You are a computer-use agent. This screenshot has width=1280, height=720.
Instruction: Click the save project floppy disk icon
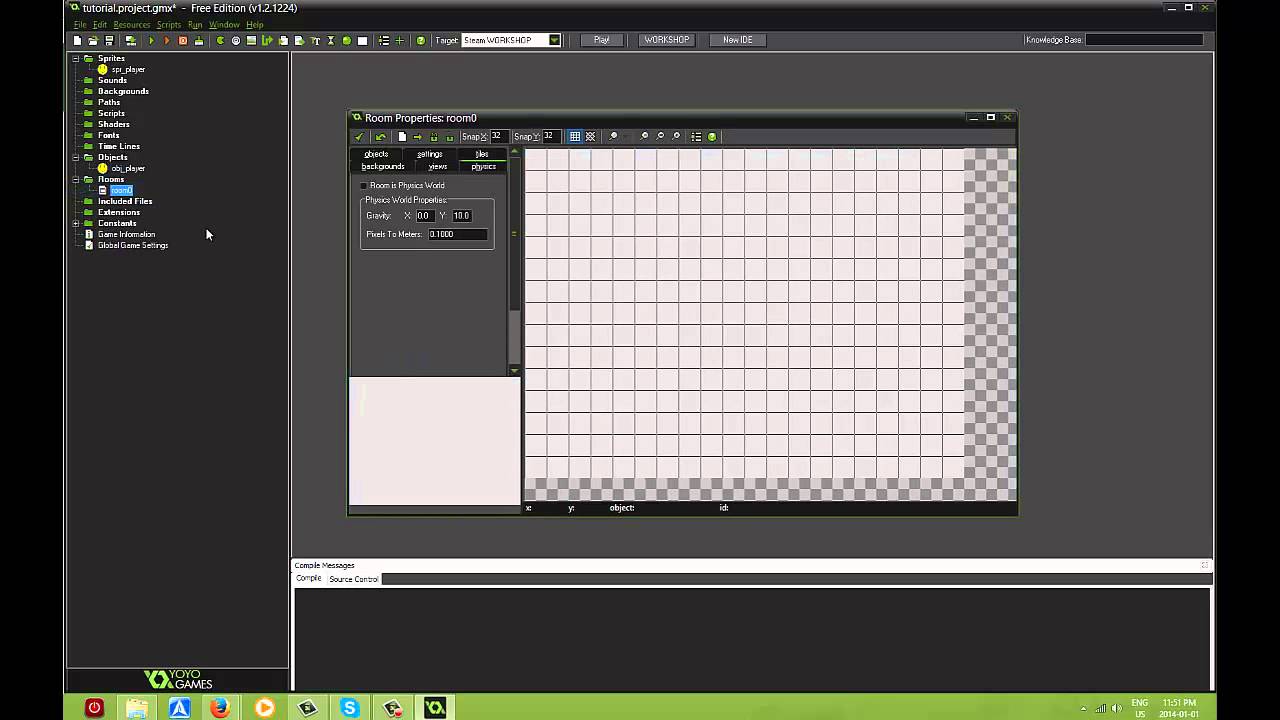109,40
